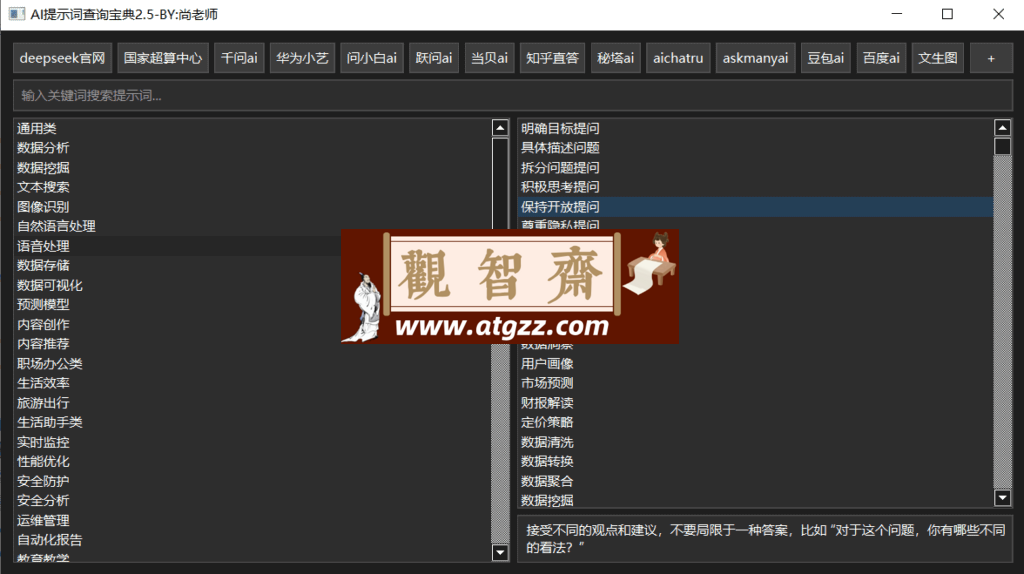The height and width of the screenshot is (574, 1024).
Task: Select the 用户画像 prompt
Action: click(x=756, y=364)
